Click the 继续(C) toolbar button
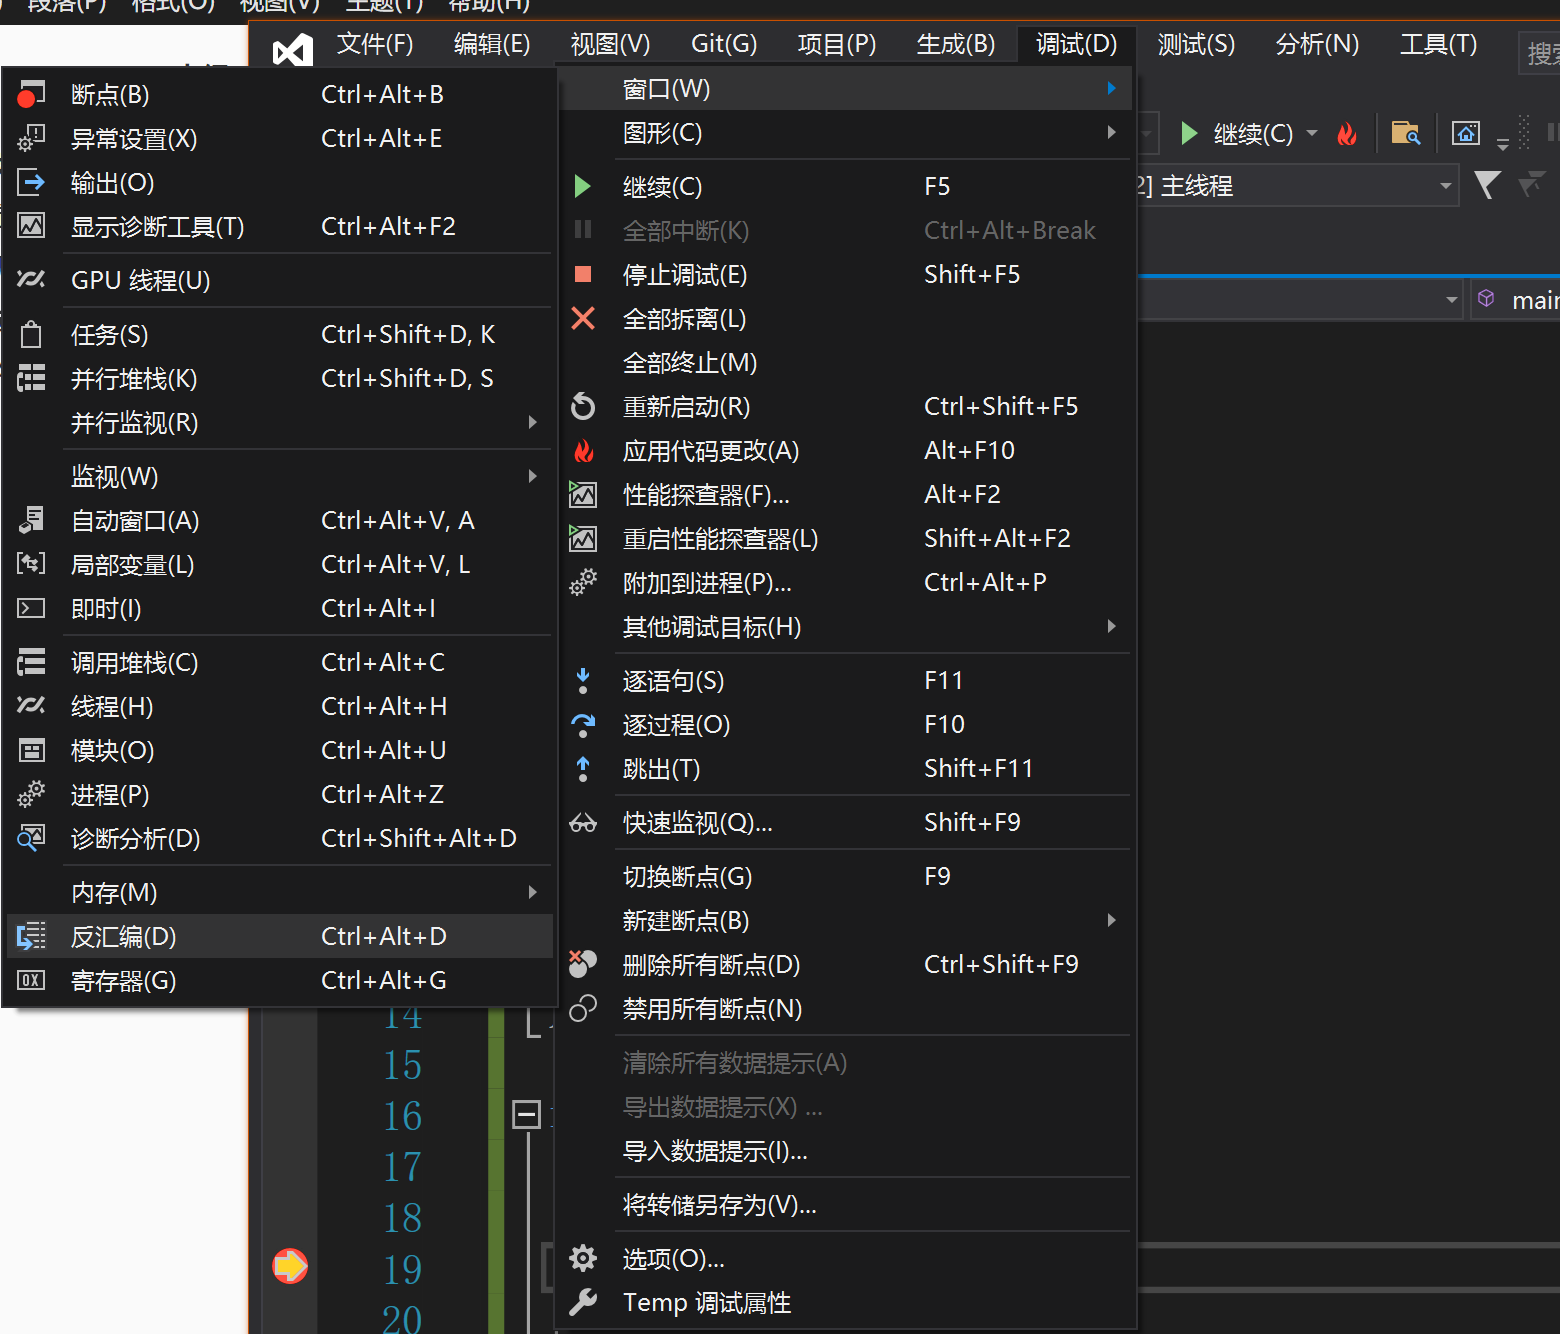This screenshot has height=1334, width=1560. click(x=1238, y=133)
